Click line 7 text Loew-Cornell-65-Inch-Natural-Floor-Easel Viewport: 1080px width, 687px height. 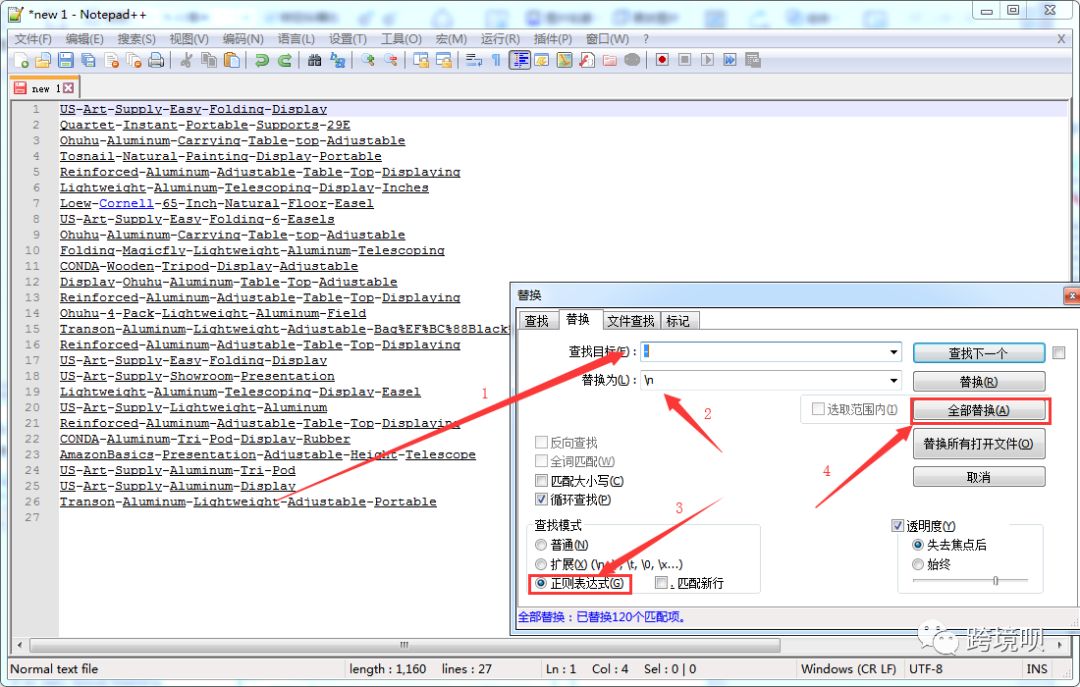point(216,203)
